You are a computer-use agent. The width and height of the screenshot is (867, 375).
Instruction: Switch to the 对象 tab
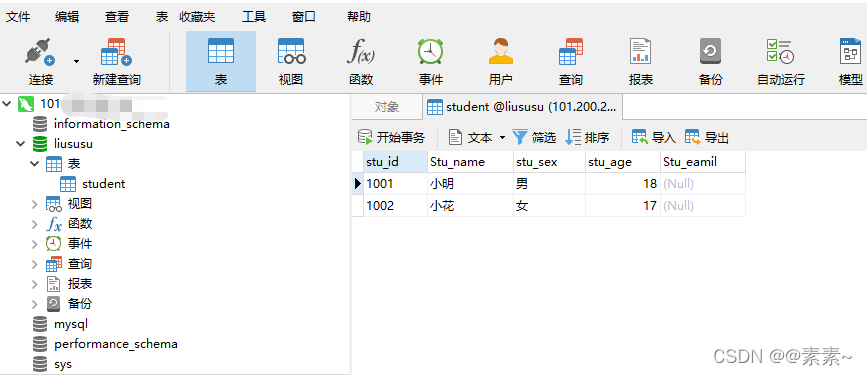(387, 107)
